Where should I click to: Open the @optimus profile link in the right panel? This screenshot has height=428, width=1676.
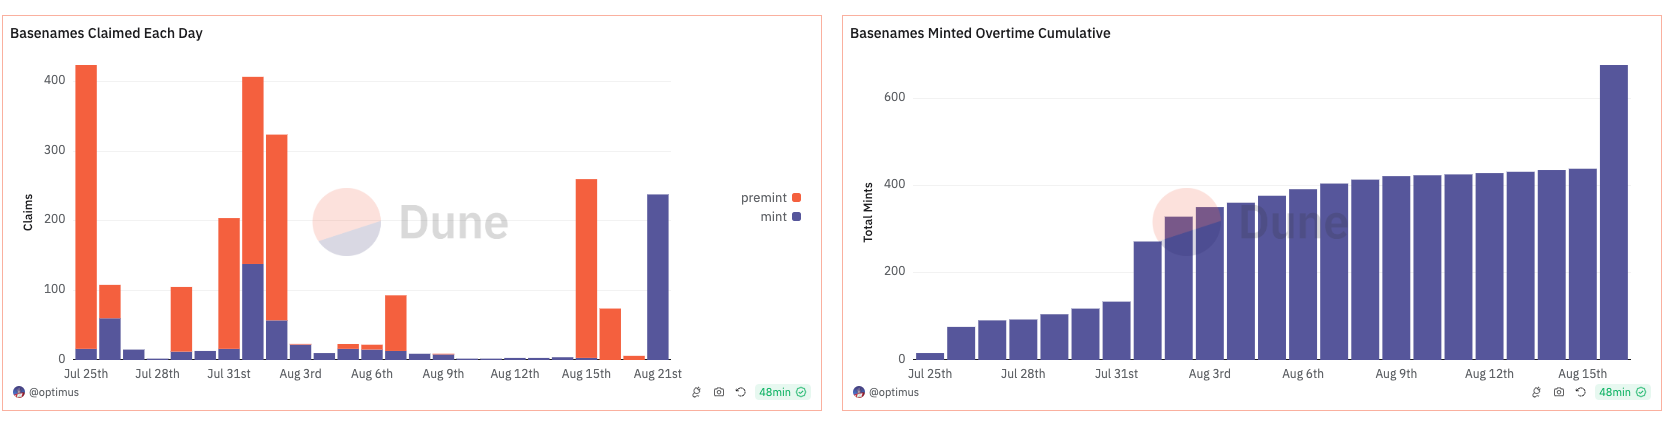tap(894, 392)
